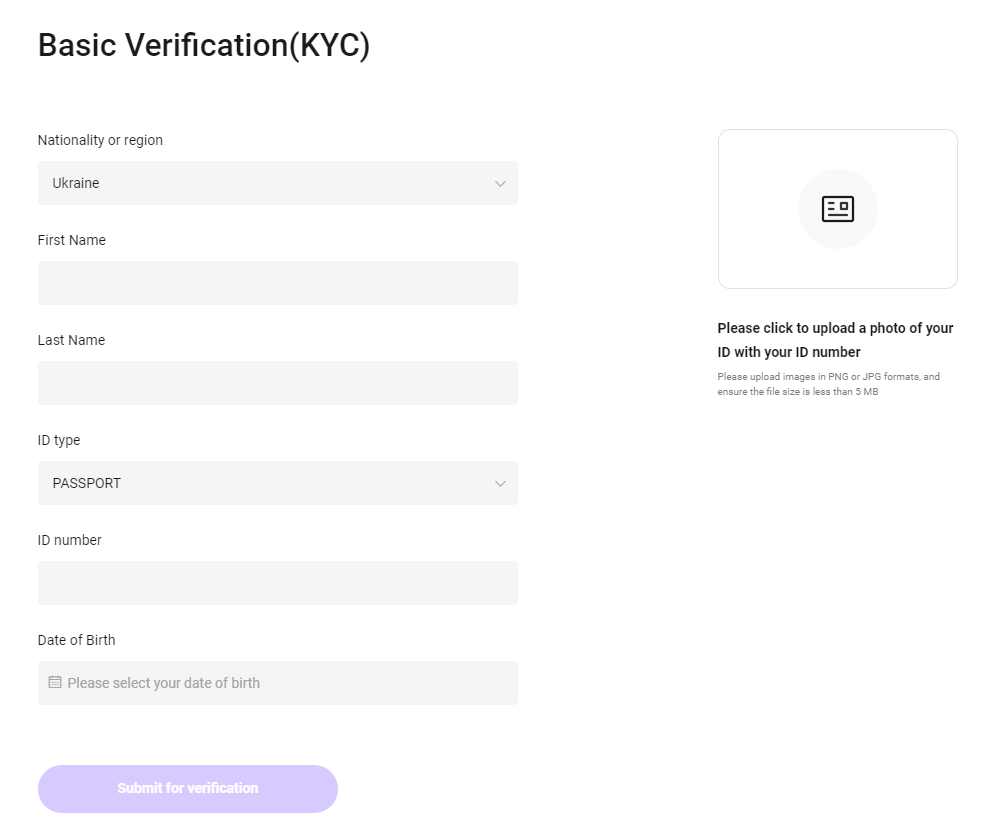Click into the Last Name text box

[x=277, y=383]
